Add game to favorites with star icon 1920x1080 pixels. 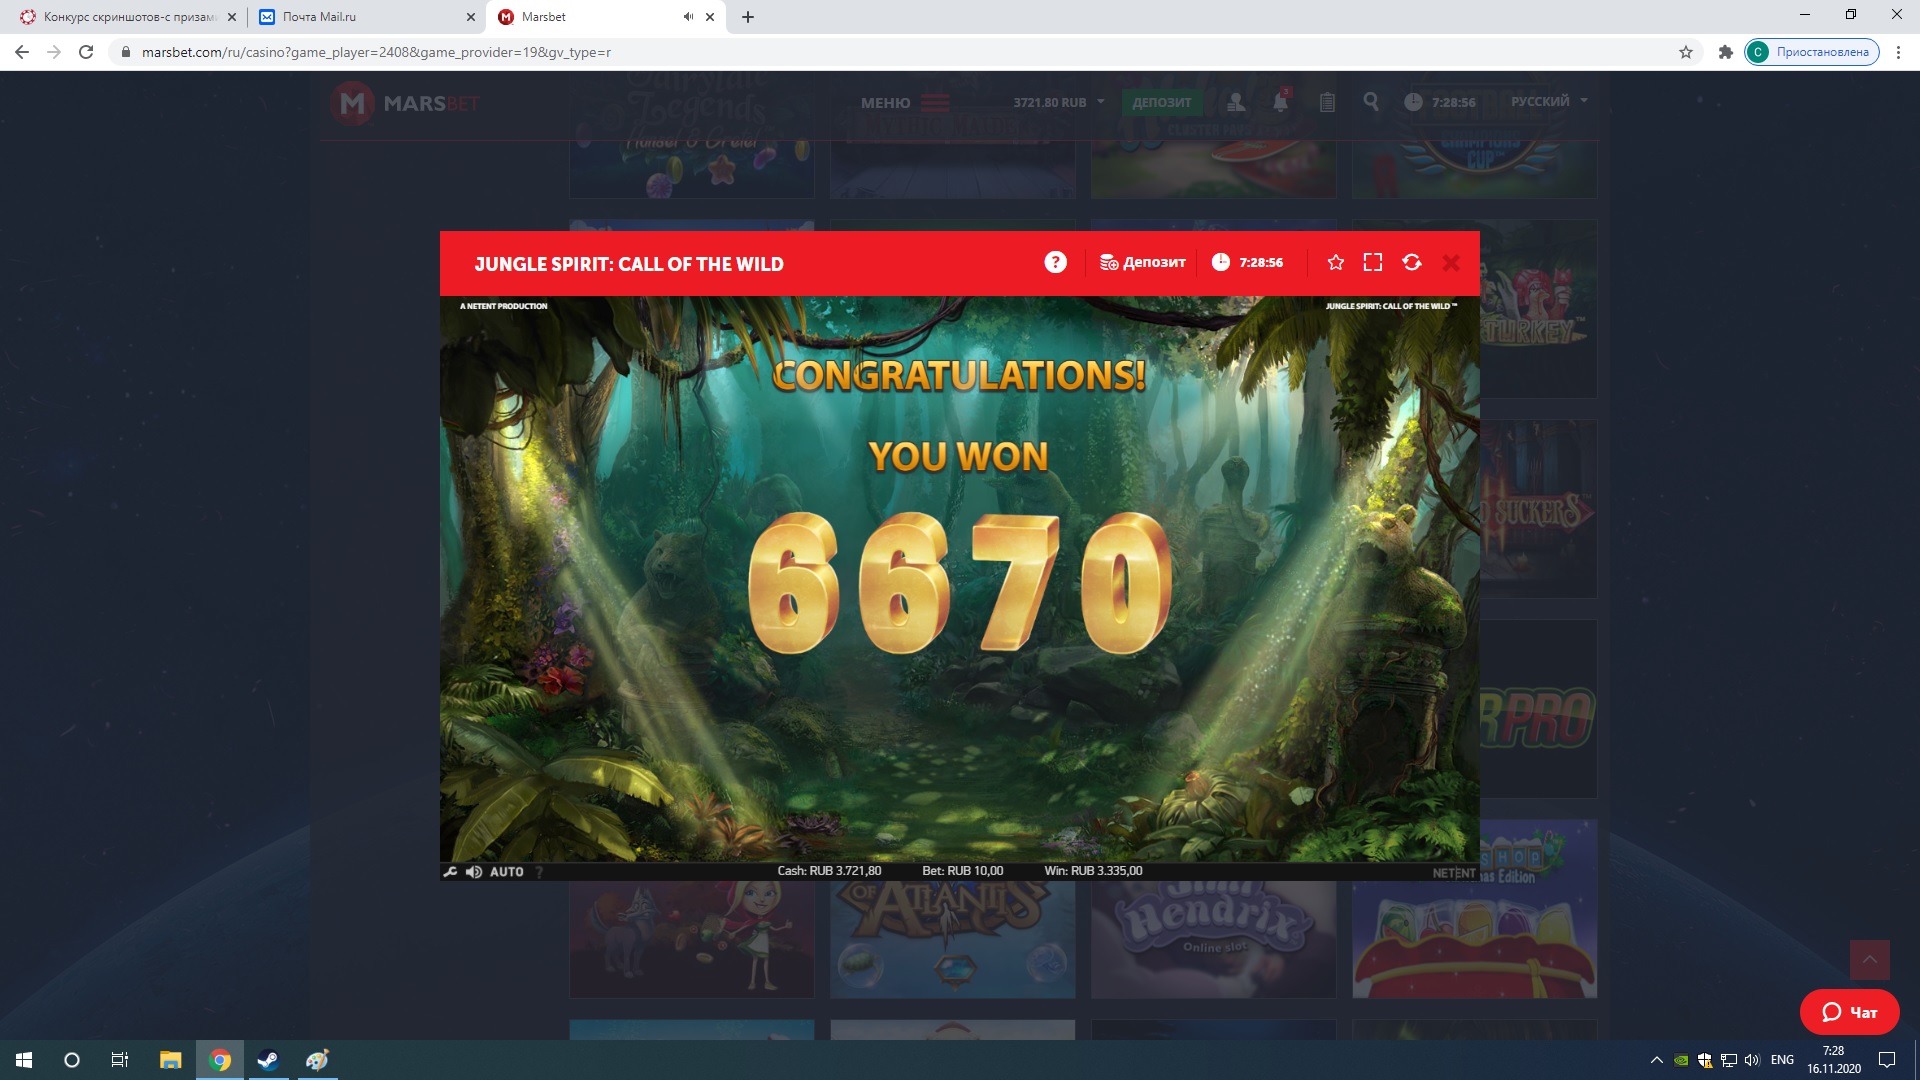coord(1335,262)
